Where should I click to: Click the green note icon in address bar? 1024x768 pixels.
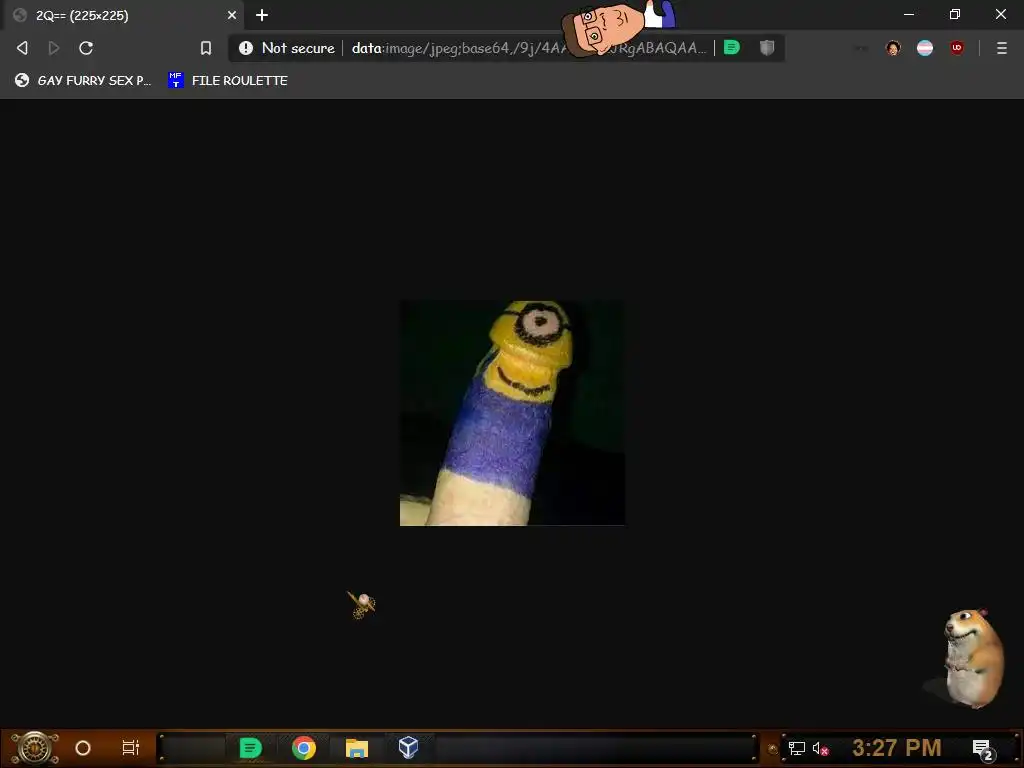pos(732,47)
